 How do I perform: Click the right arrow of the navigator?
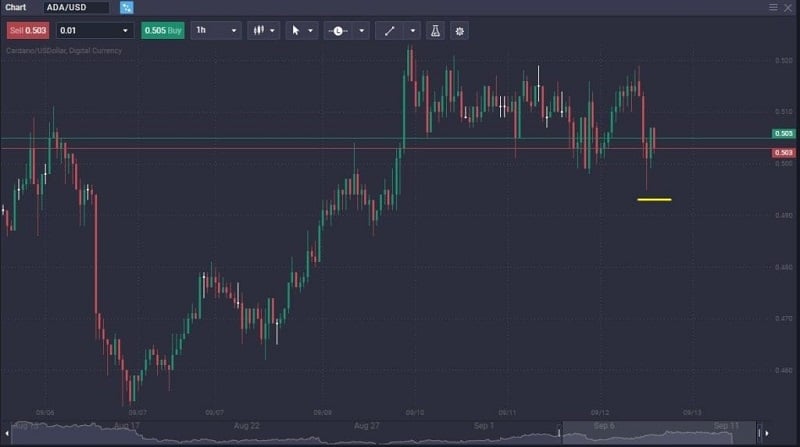click(767, 433)
